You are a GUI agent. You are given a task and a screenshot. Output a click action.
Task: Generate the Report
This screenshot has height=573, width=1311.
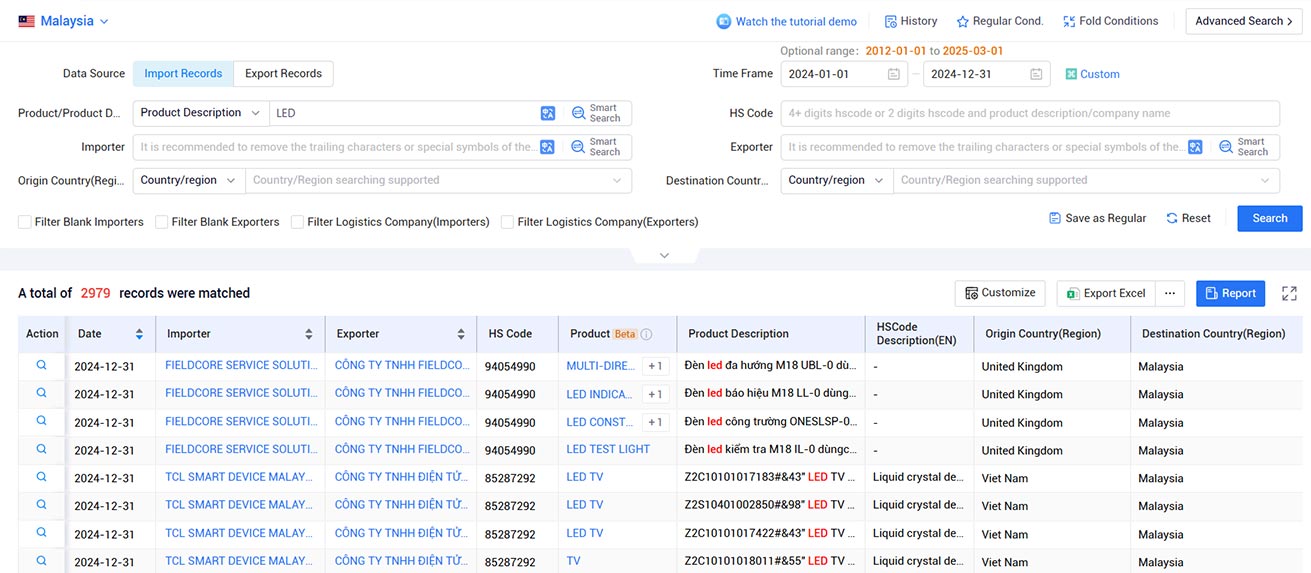1230,293
